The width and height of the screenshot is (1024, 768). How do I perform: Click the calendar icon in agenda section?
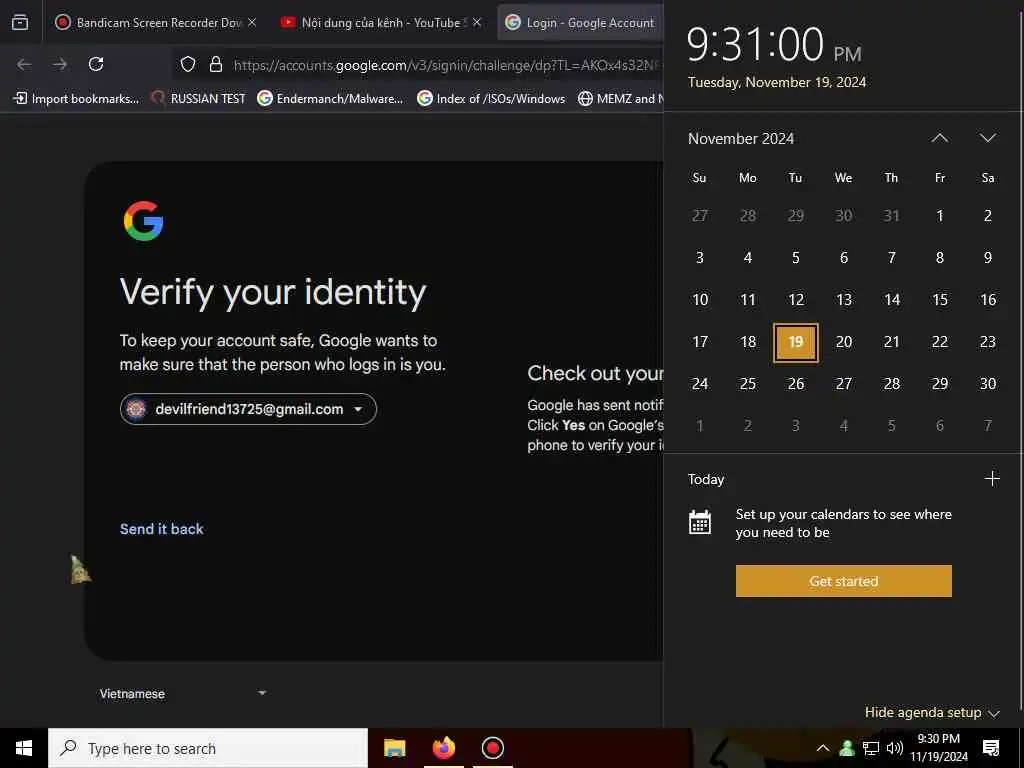(x=699, y=522)
